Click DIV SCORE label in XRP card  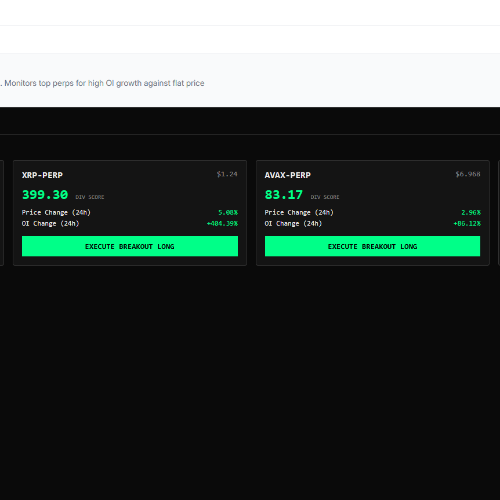90,197
